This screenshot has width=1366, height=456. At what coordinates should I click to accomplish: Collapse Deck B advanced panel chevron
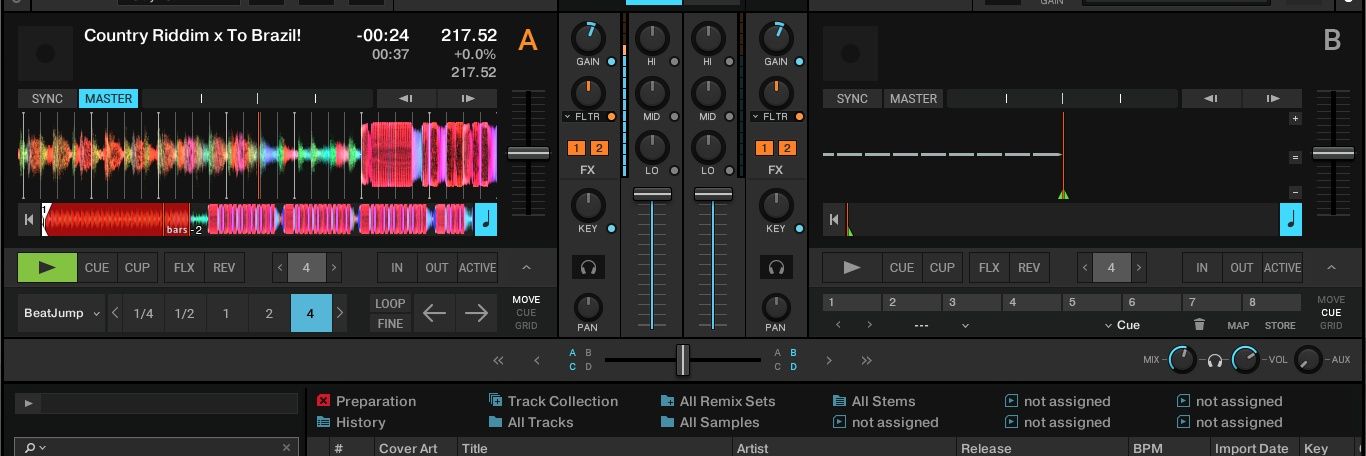tap(1331, 268)
